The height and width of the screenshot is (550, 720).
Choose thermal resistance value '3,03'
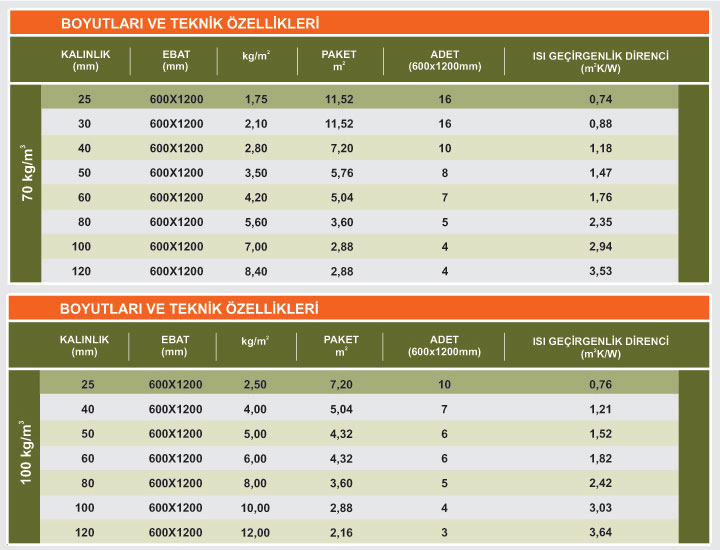click(x=601, y=508)
